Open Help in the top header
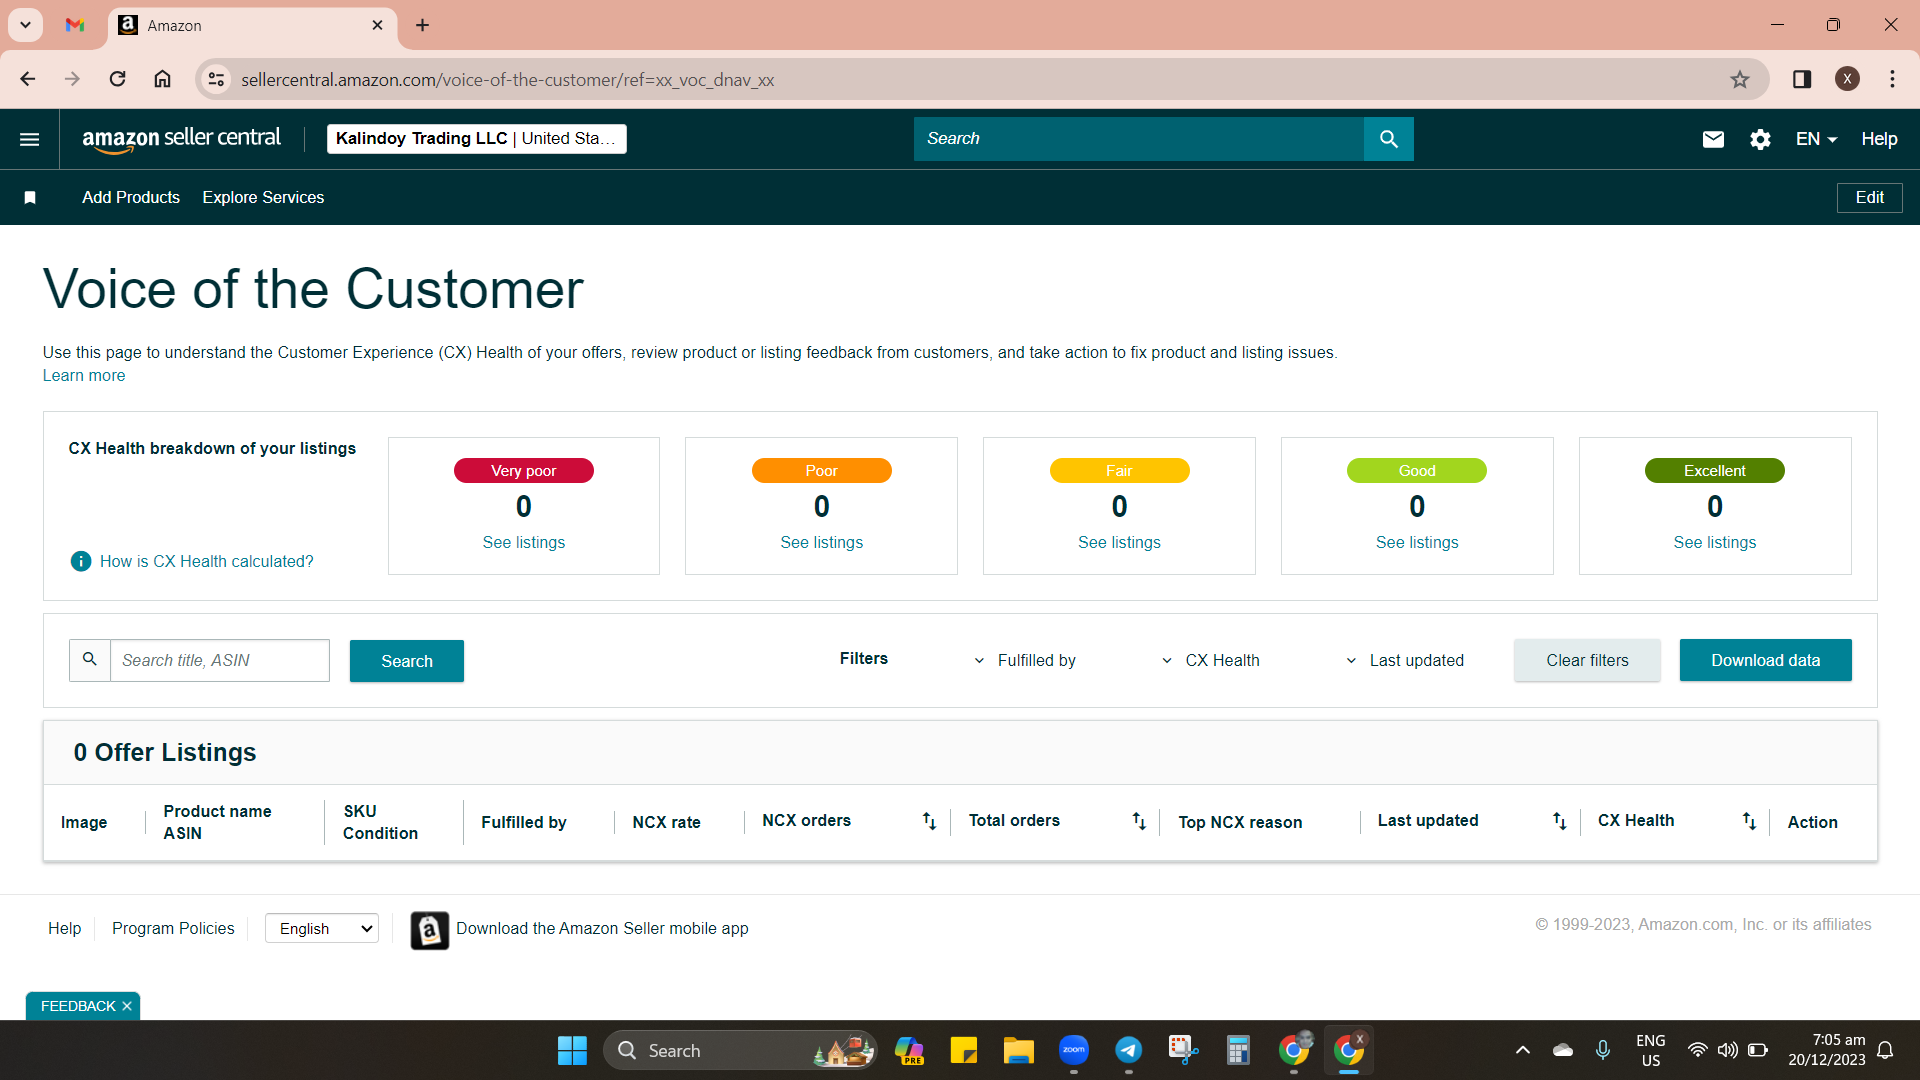Image resolution: width=1920 pixels, height=1080 pixels. coord(1879,139)
